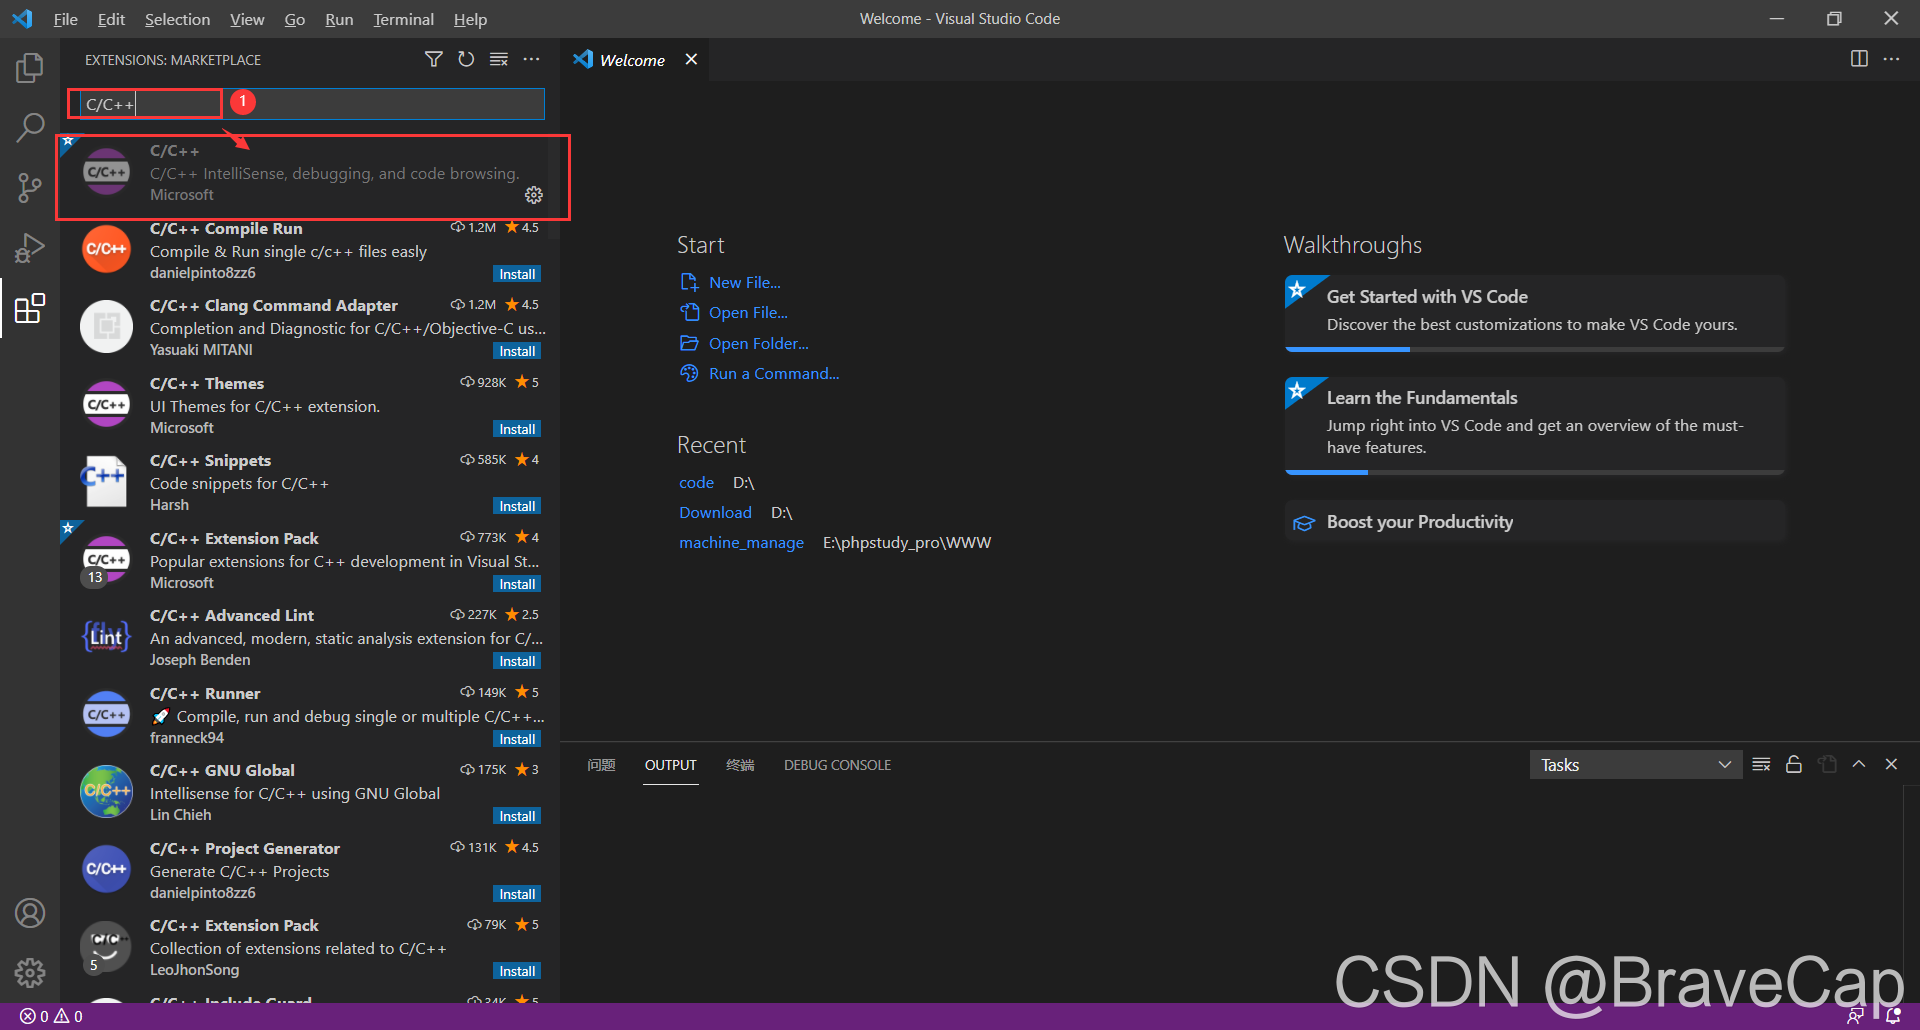Filter extensions with the funnel icon
1920x1030 pixels.
pos(433,60)
